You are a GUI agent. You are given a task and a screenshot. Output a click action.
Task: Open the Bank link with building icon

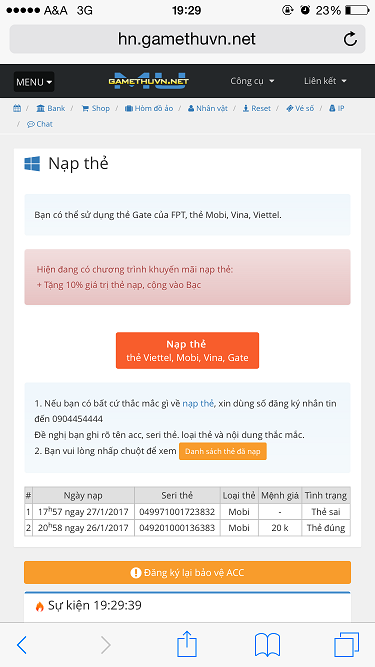point(51,108)
